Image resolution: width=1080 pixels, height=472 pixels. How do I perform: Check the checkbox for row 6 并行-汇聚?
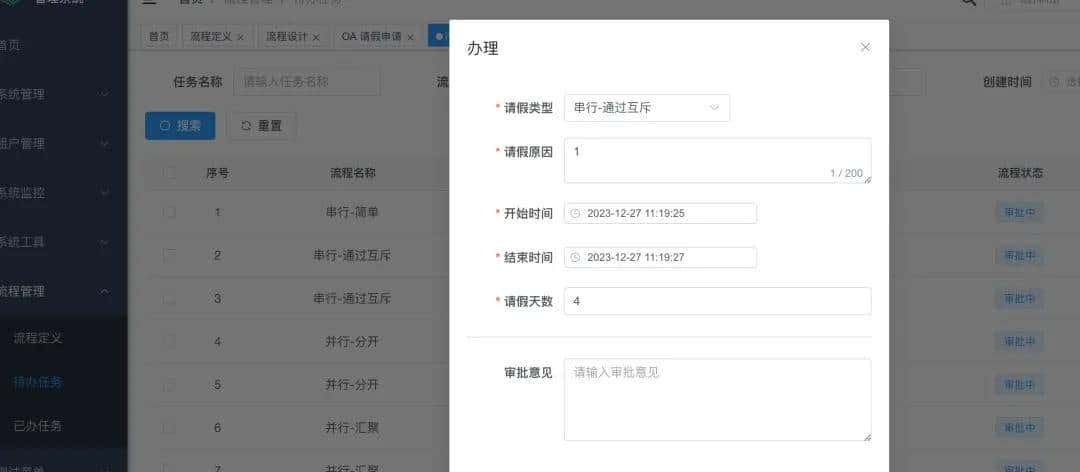[169, 428]
